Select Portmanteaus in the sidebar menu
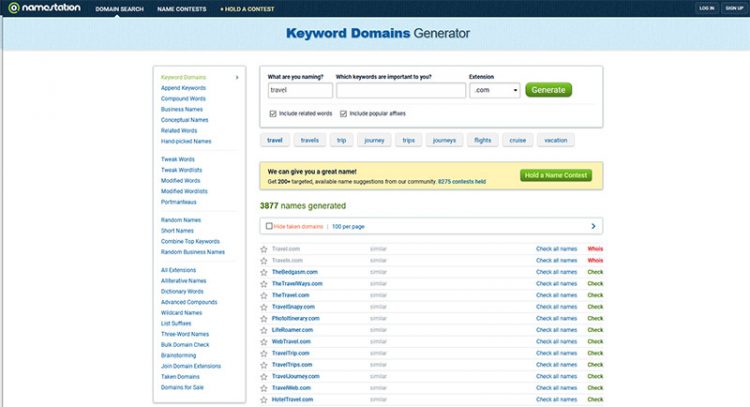The image size is (750, 407). pyautogui.click(x=180, y=202)
